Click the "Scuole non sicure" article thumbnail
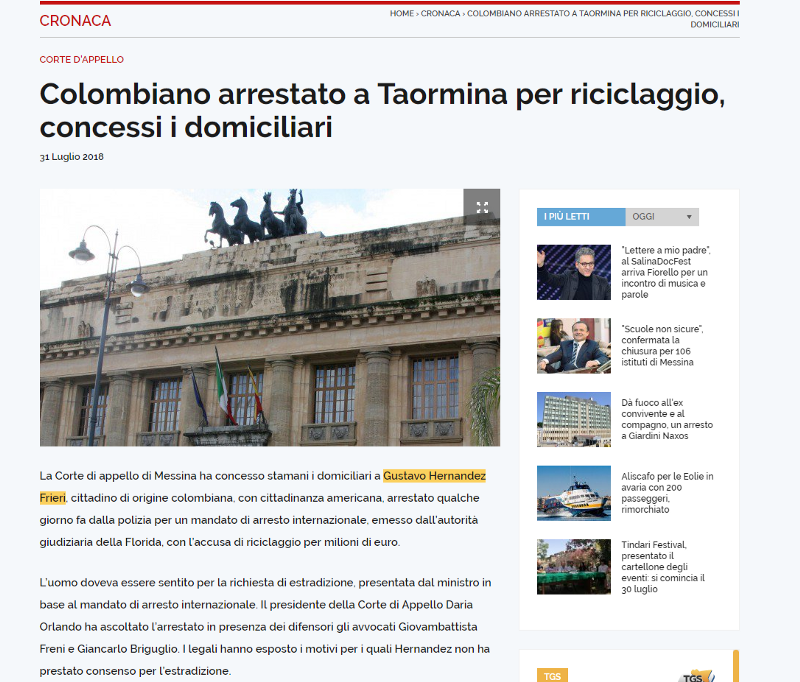This screenshot has width=800, height=682. [x=573, y=345]
